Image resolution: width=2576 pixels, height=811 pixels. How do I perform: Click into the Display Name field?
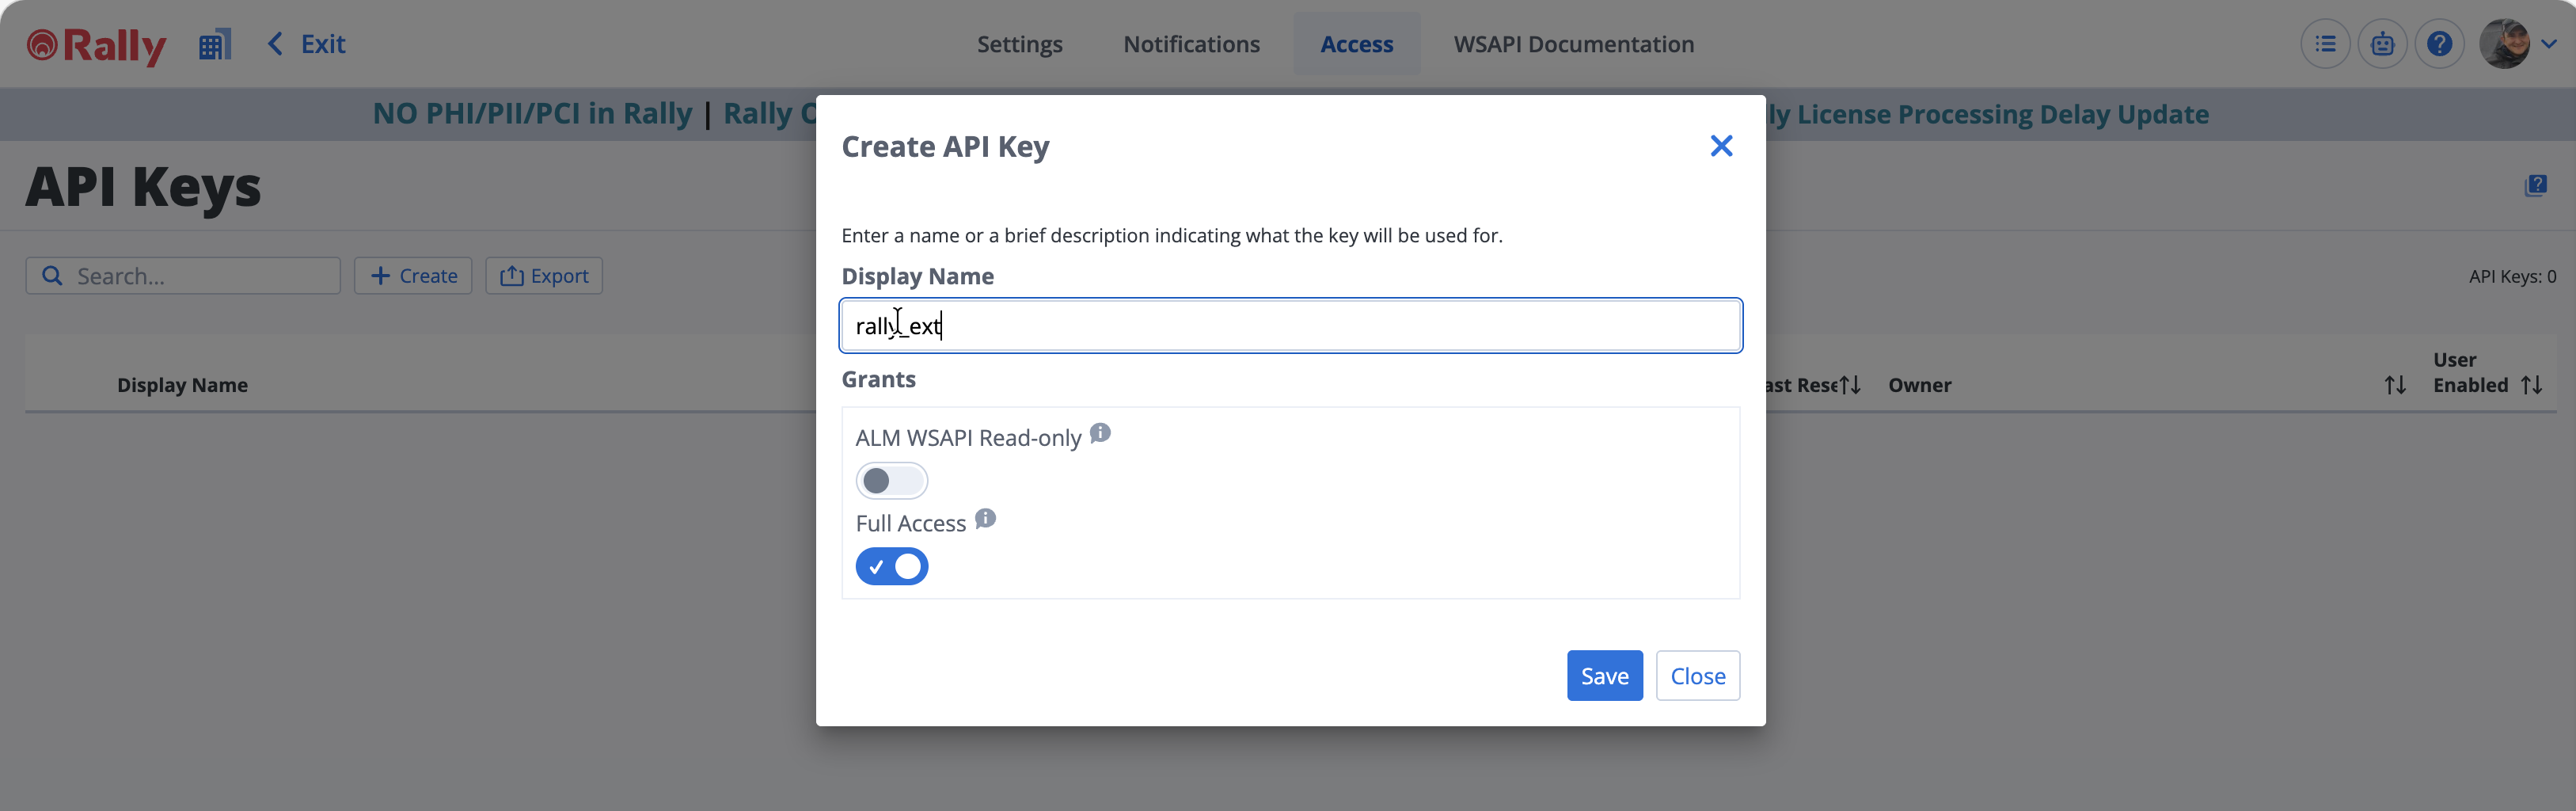1290,326
